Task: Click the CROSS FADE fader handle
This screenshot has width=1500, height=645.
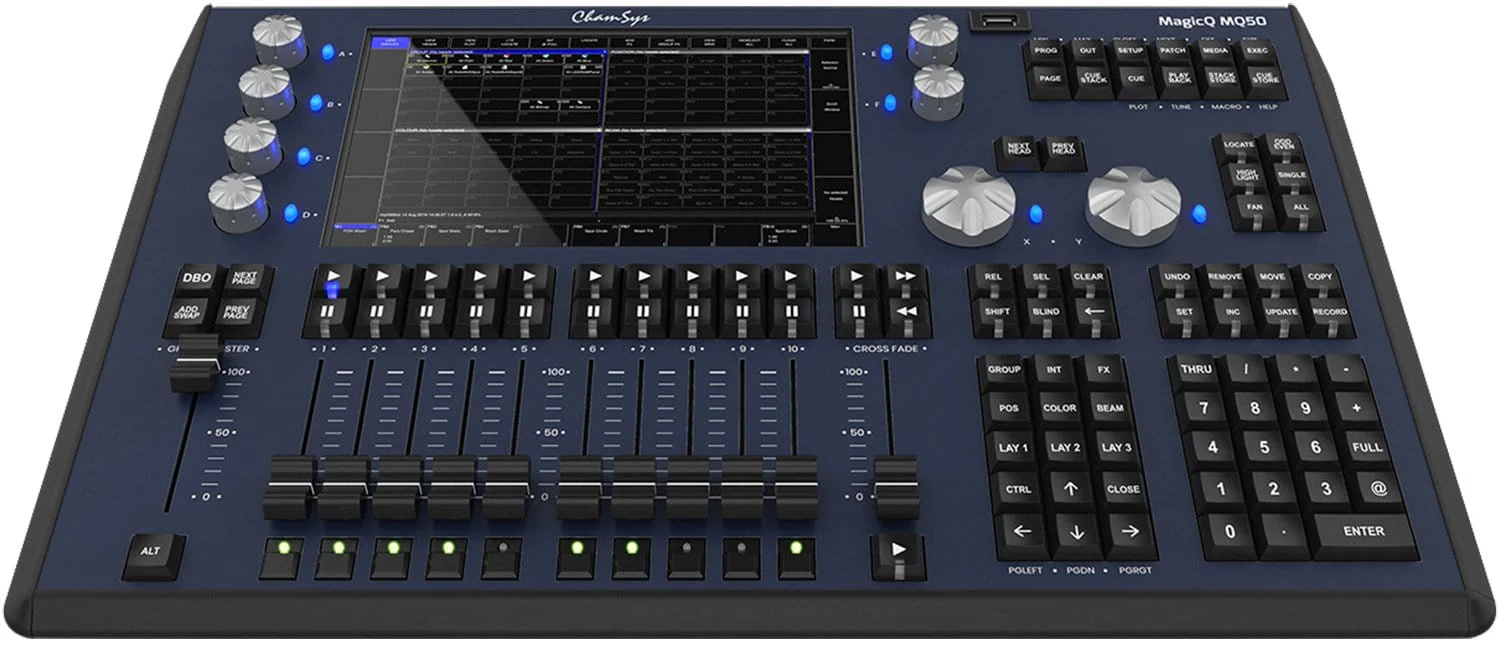Action: [896, 487]
